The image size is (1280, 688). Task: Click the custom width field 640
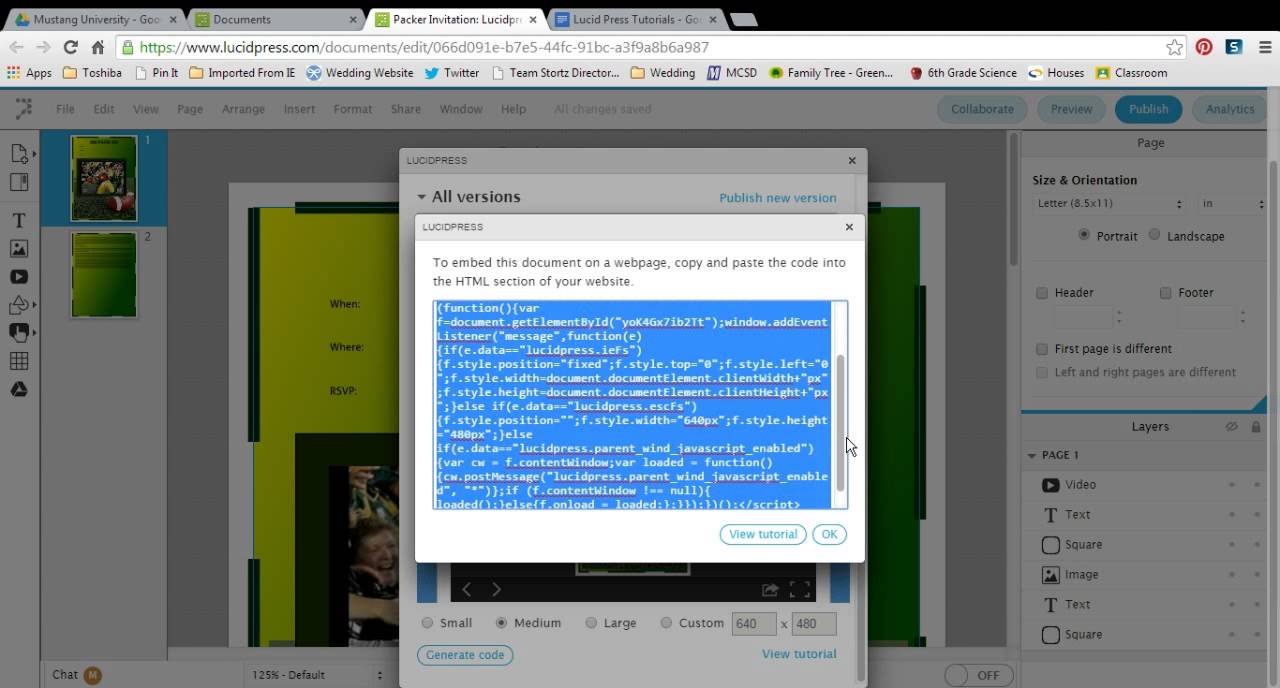pos(755,623)
